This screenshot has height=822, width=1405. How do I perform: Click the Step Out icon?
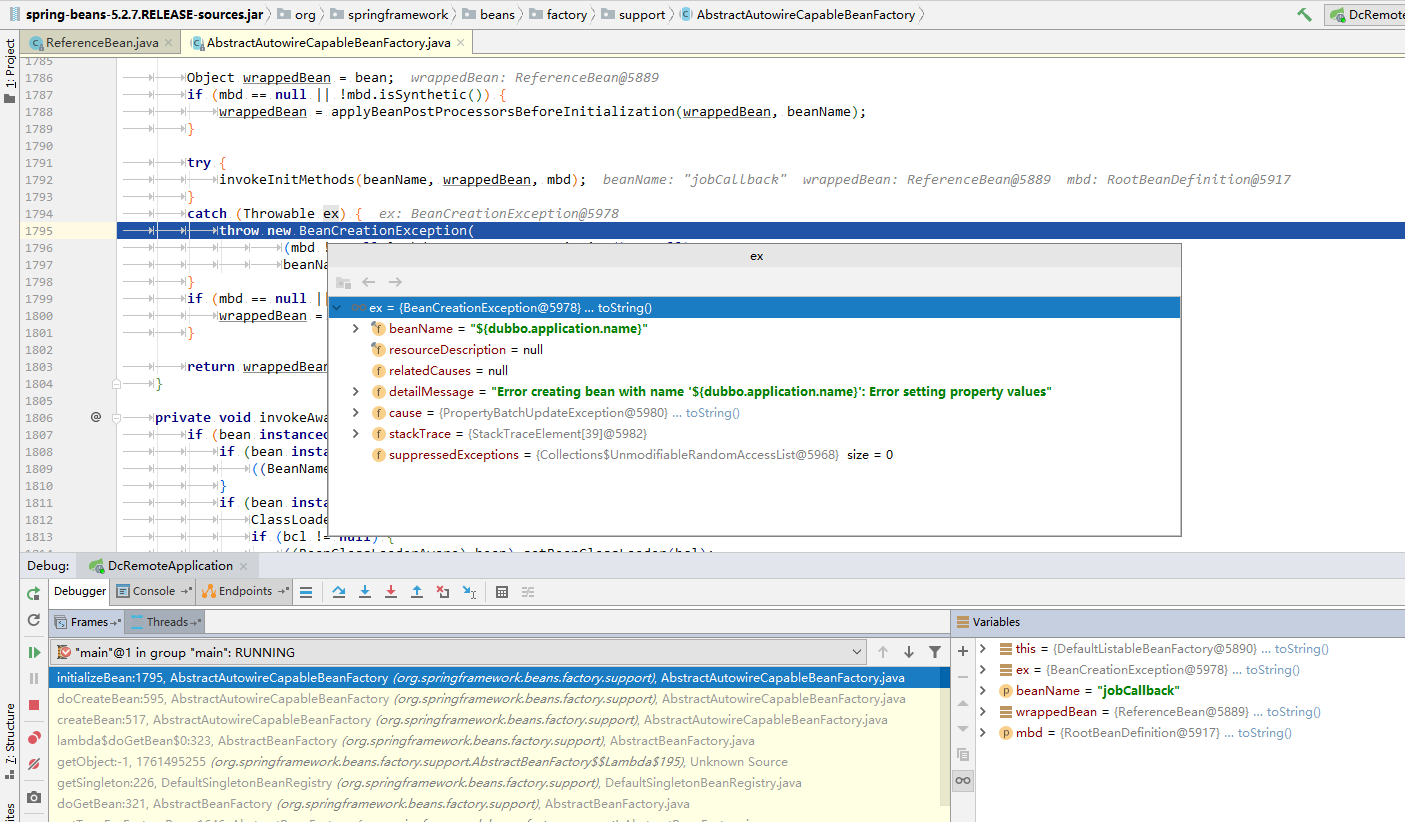(x=417, y=592)
